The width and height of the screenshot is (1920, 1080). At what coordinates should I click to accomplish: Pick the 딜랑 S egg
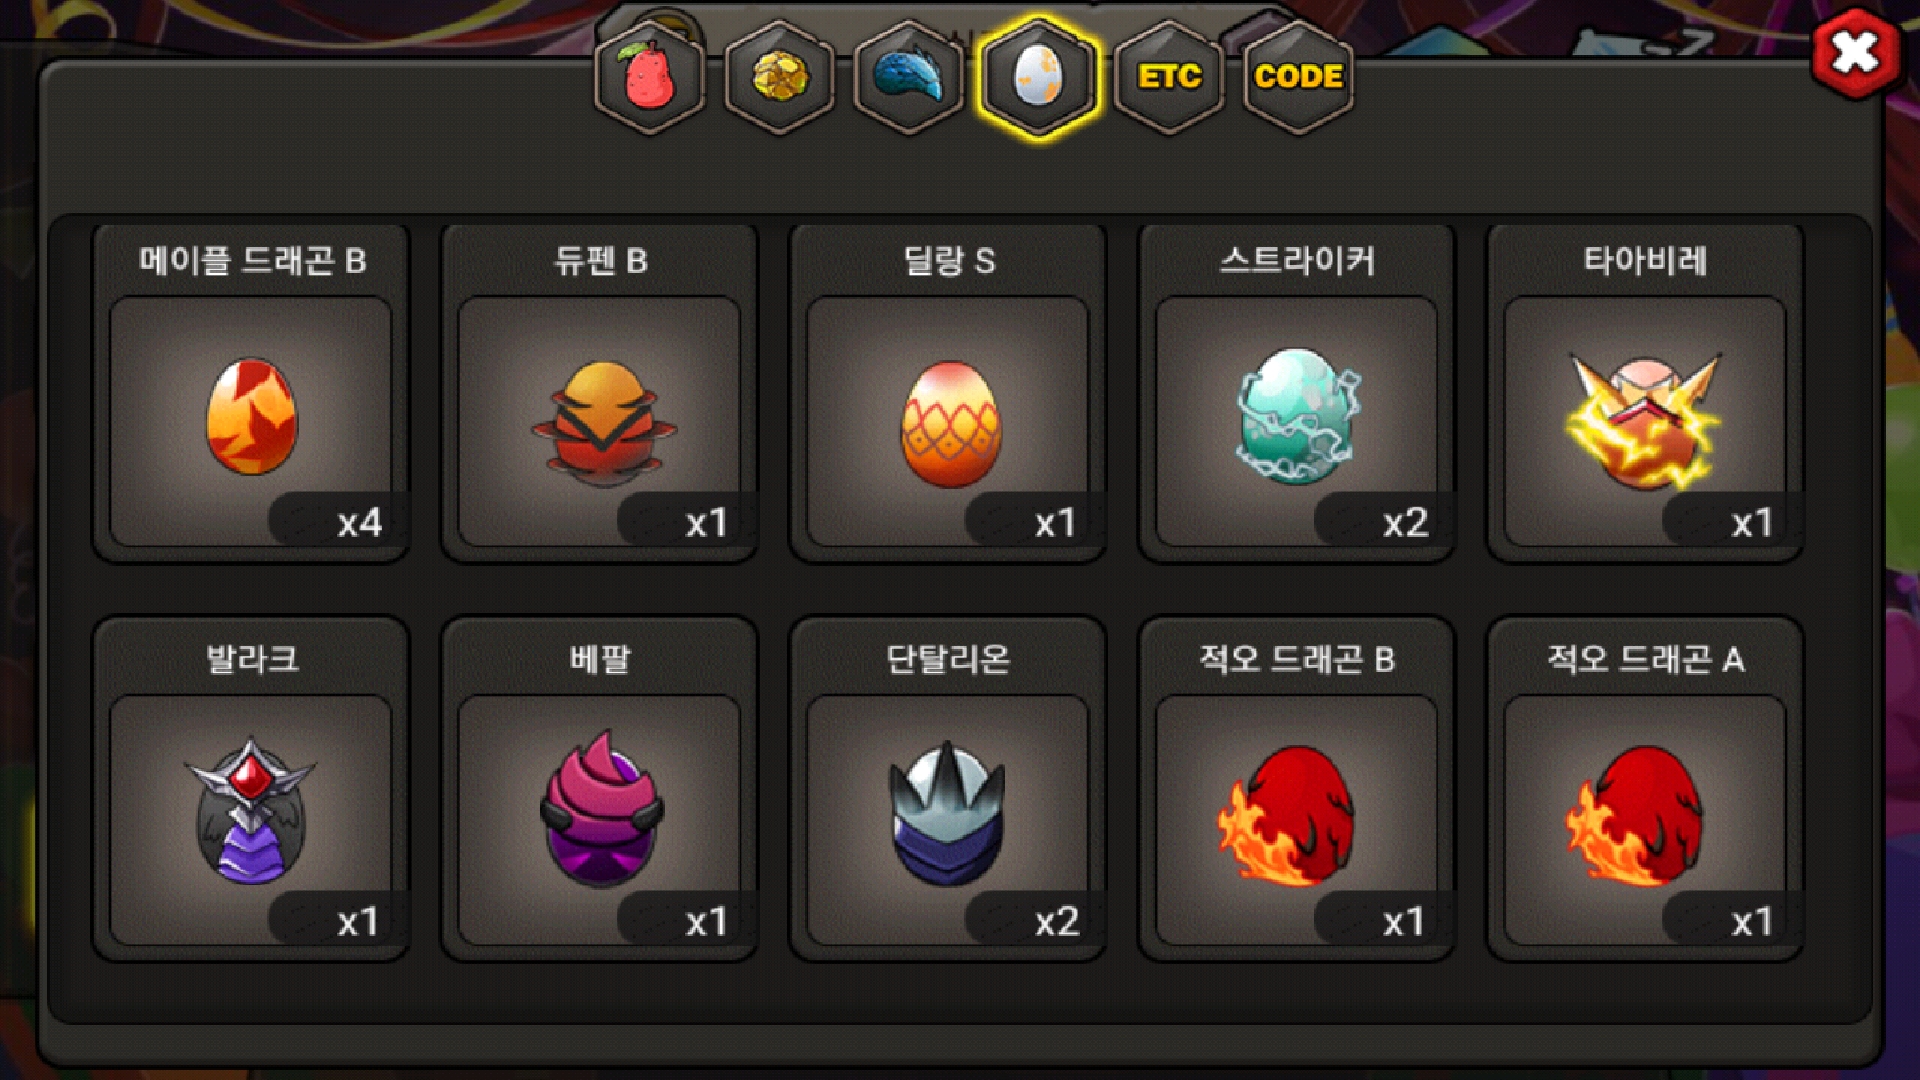[950, 424]
